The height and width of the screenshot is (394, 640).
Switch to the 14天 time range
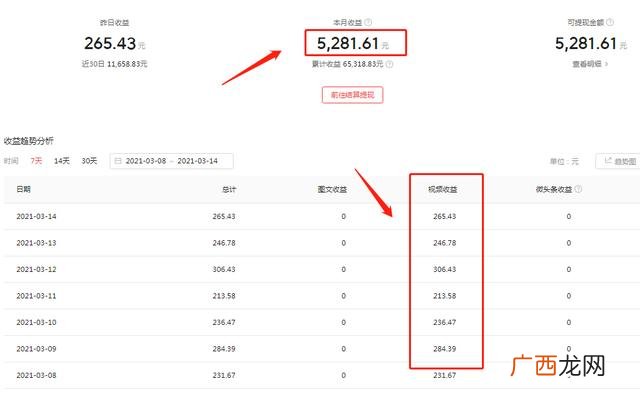62,161
